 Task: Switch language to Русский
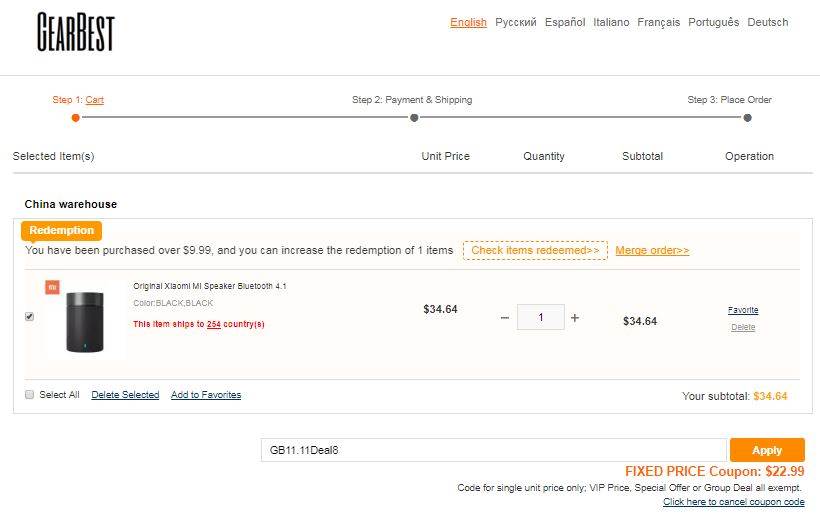[516, 22]
